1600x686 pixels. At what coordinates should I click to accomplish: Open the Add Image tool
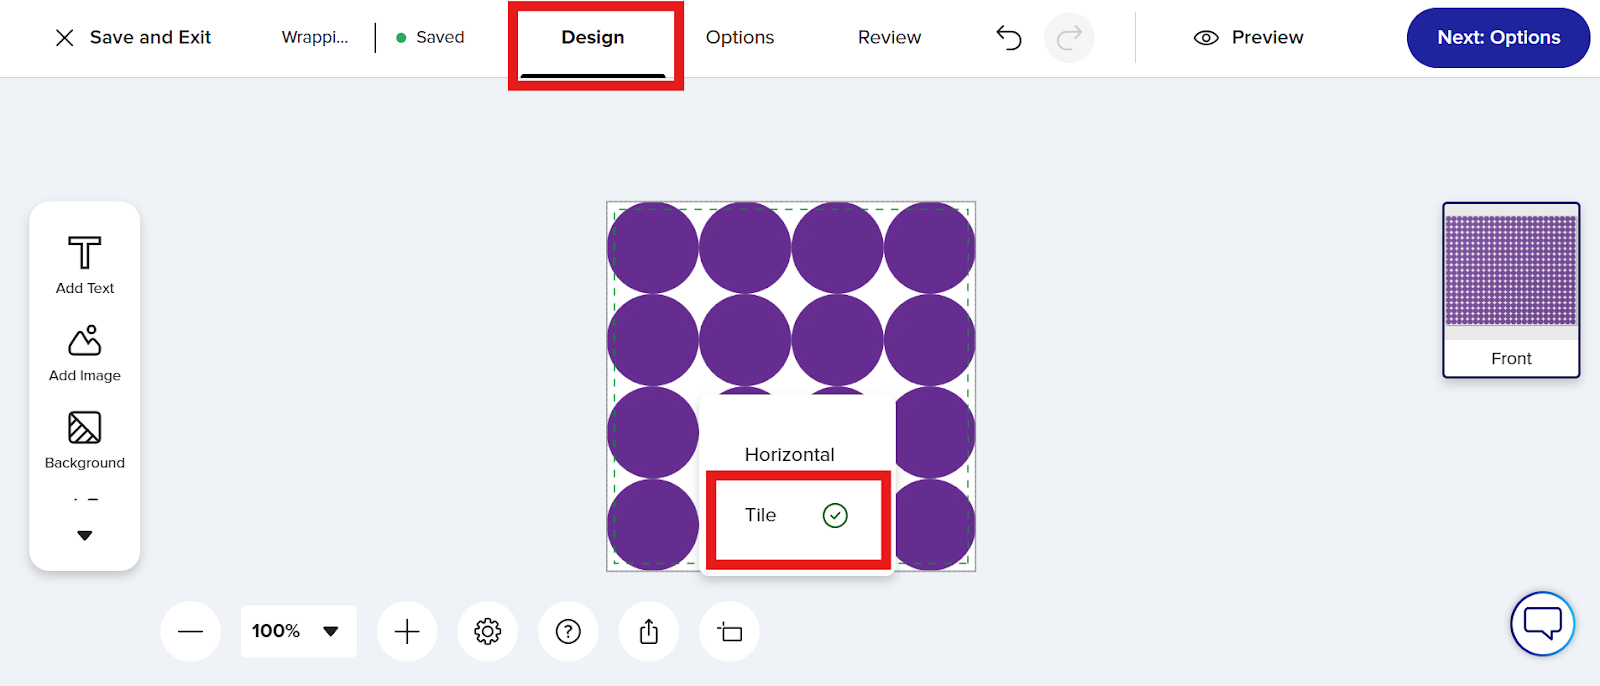[x=85, y=352]
